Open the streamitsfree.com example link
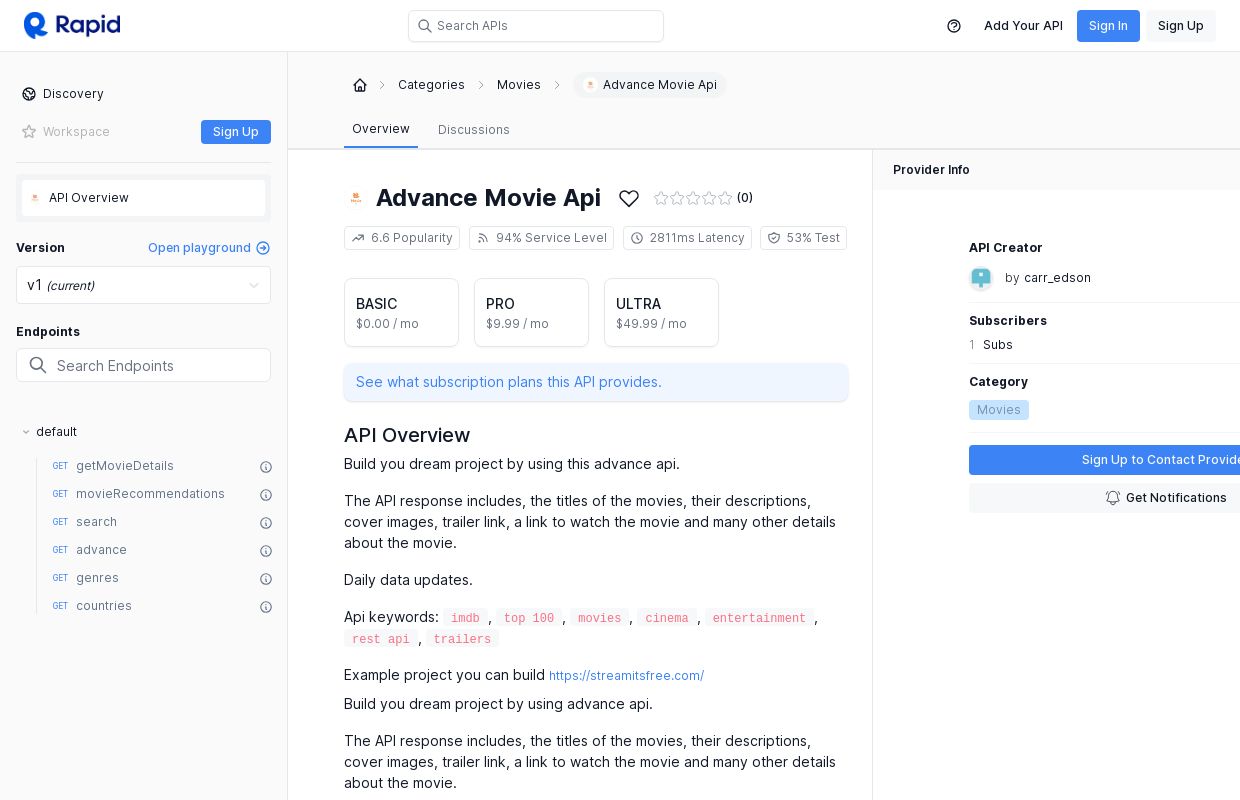The height and width of the screenshot is (800, 1240). (x=626, y=676)
